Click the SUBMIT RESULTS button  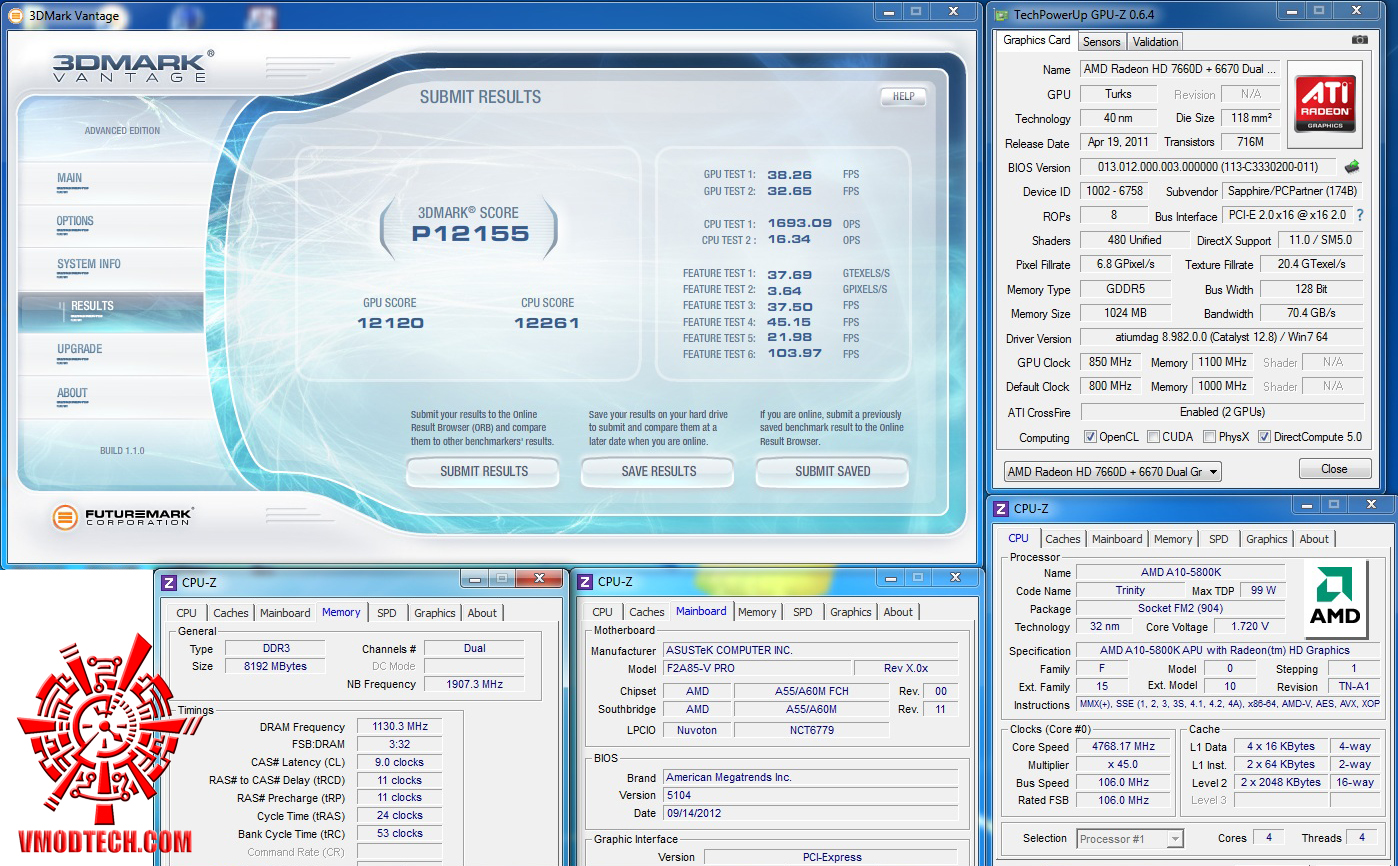click(484, 471)
